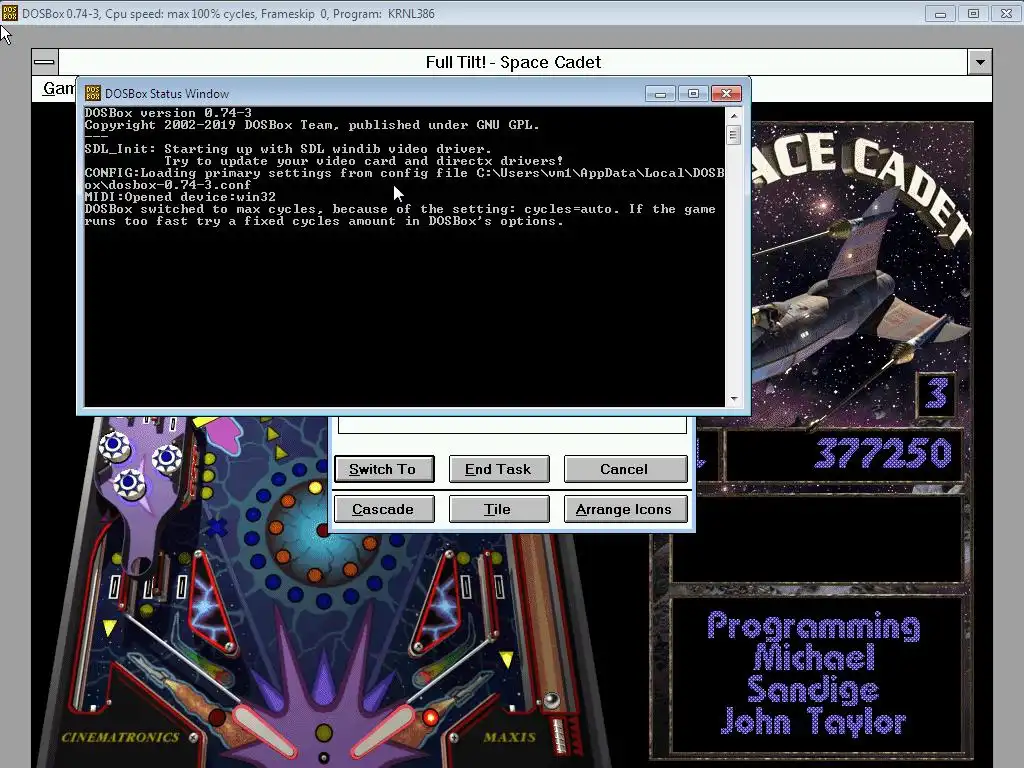Click the Space Cadet title bar dropdown arrow
1024x768 pixels.
point(980,62)
